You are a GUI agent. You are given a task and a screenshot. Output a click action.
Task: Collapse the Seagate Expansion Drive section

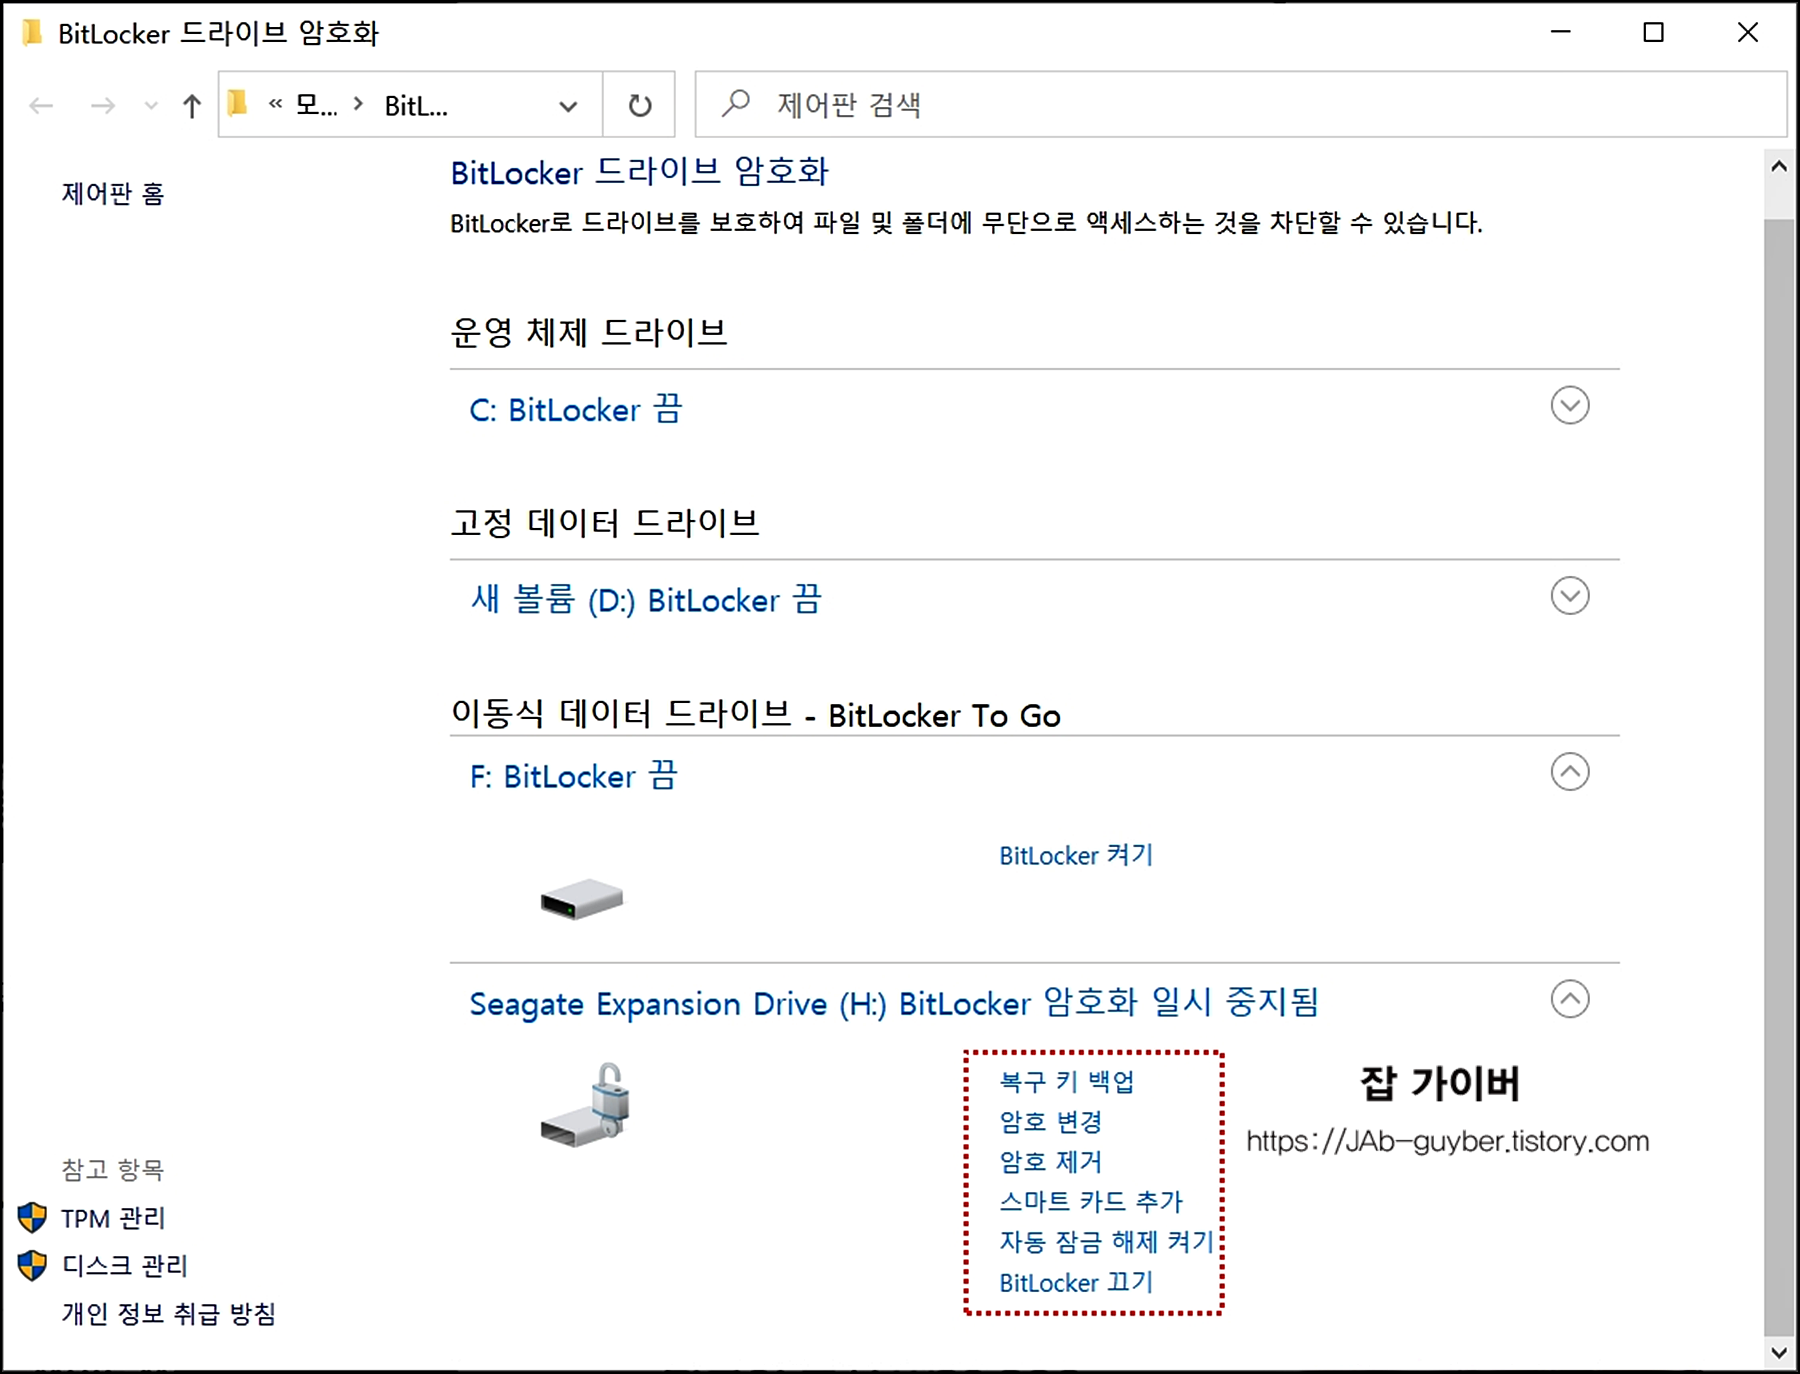(1569, 999)
